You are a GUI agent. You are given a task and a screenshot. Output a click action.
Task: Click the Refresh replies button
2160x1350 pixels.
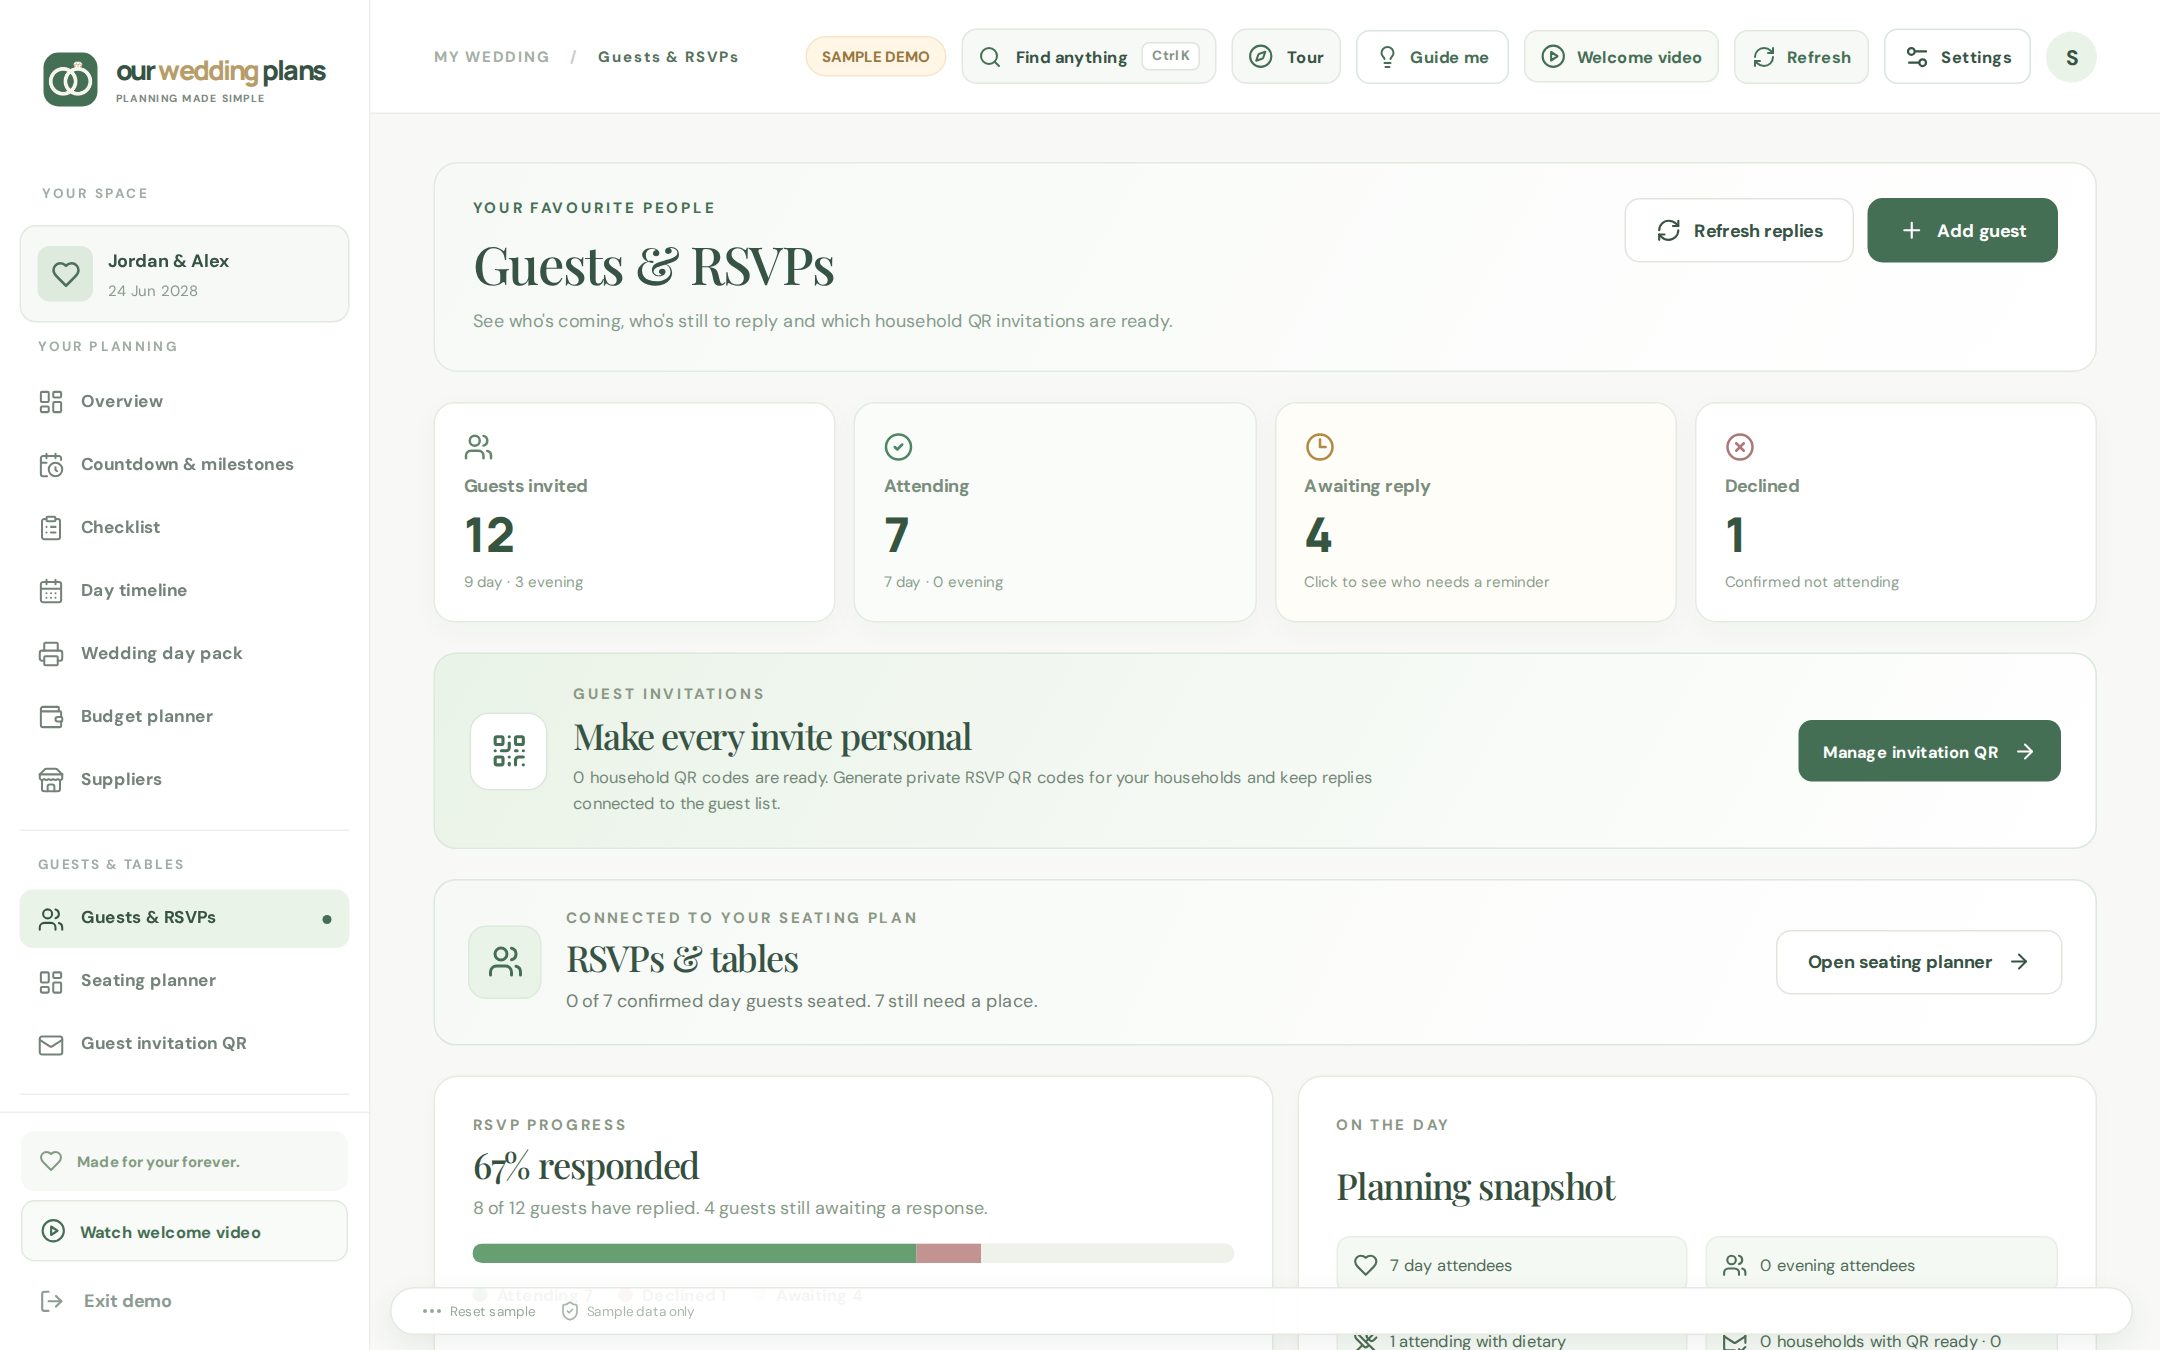(x=1738, y=230)
